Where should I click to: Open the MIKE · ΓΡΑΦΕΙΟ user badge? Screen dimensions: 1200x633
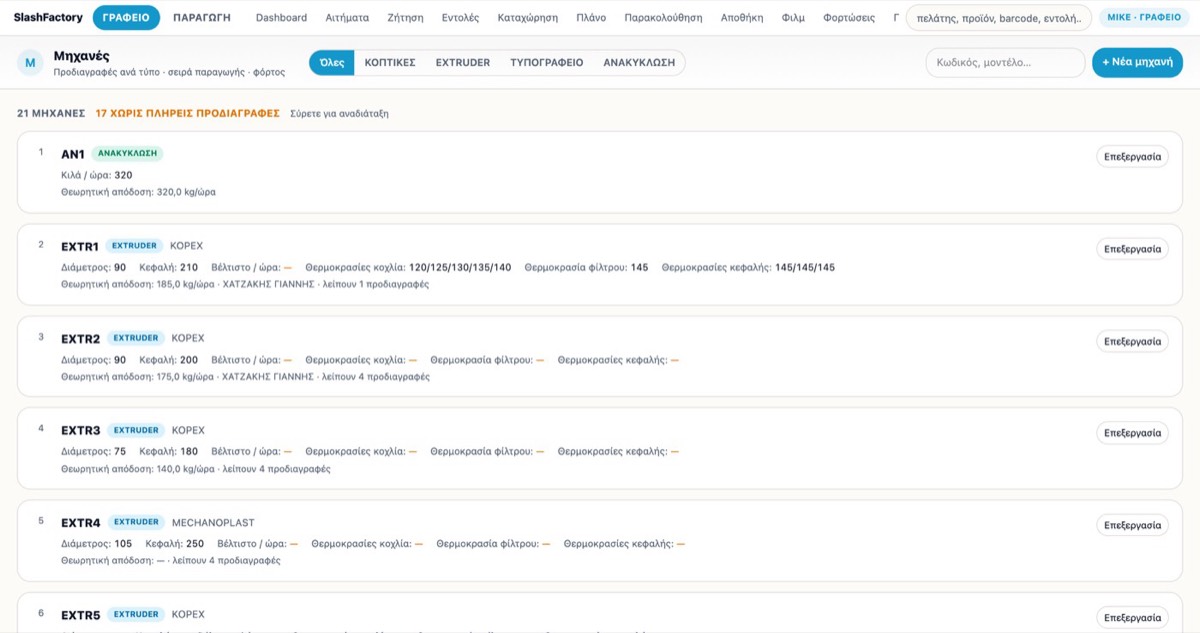[1144, 18]
